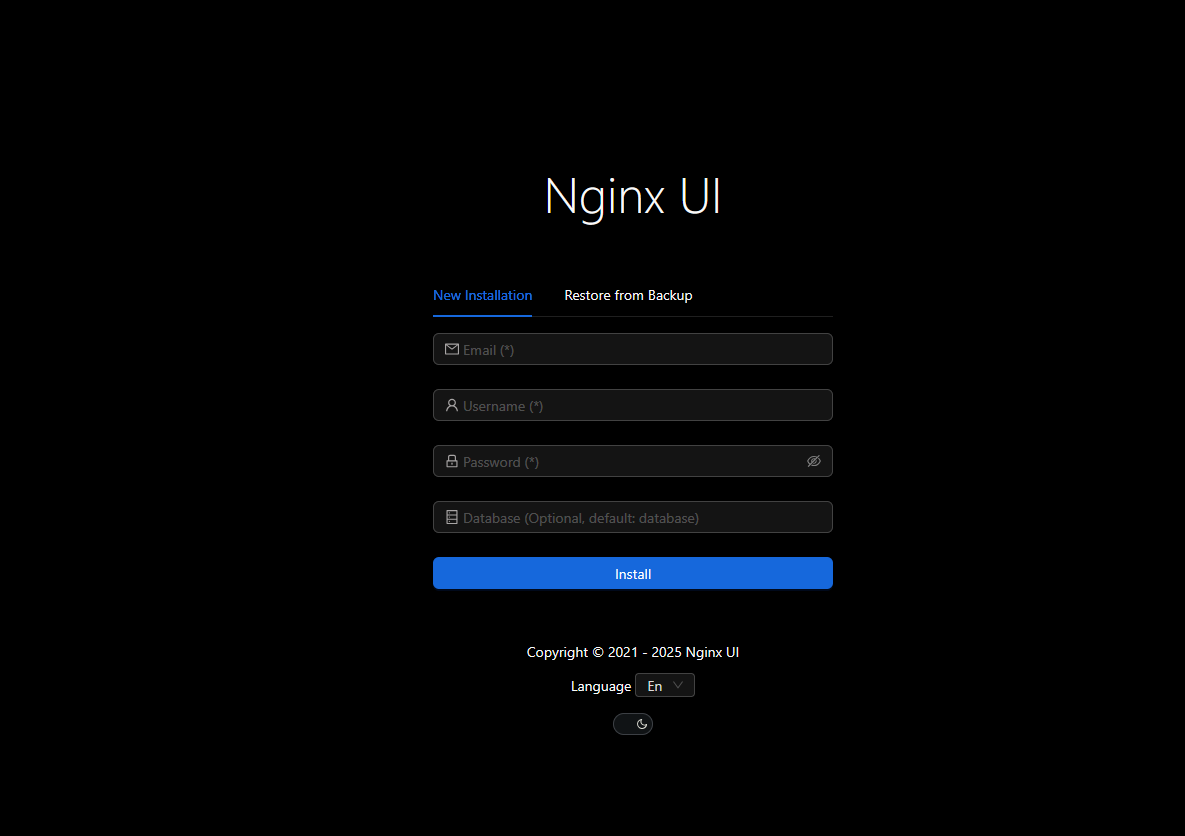Click the user icon in Username field
1185x836 pixels.
tap(452, 405)
